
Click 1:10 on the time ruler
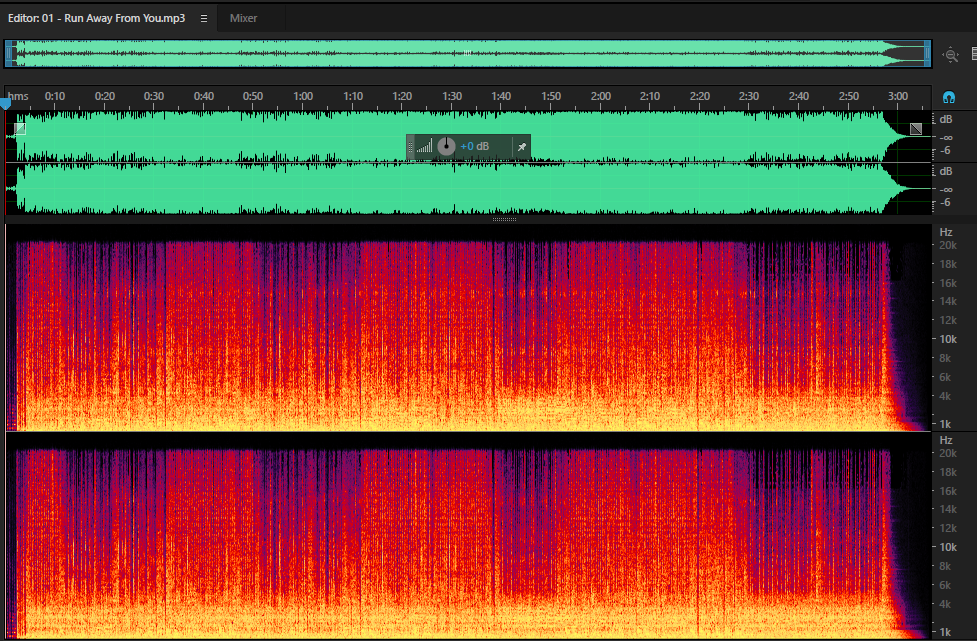pos(353,96)
